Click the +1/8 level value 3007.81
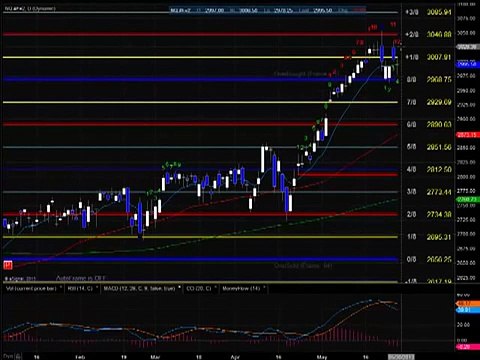The width and height of the screenshot is (480, 360). coord(439,57)
